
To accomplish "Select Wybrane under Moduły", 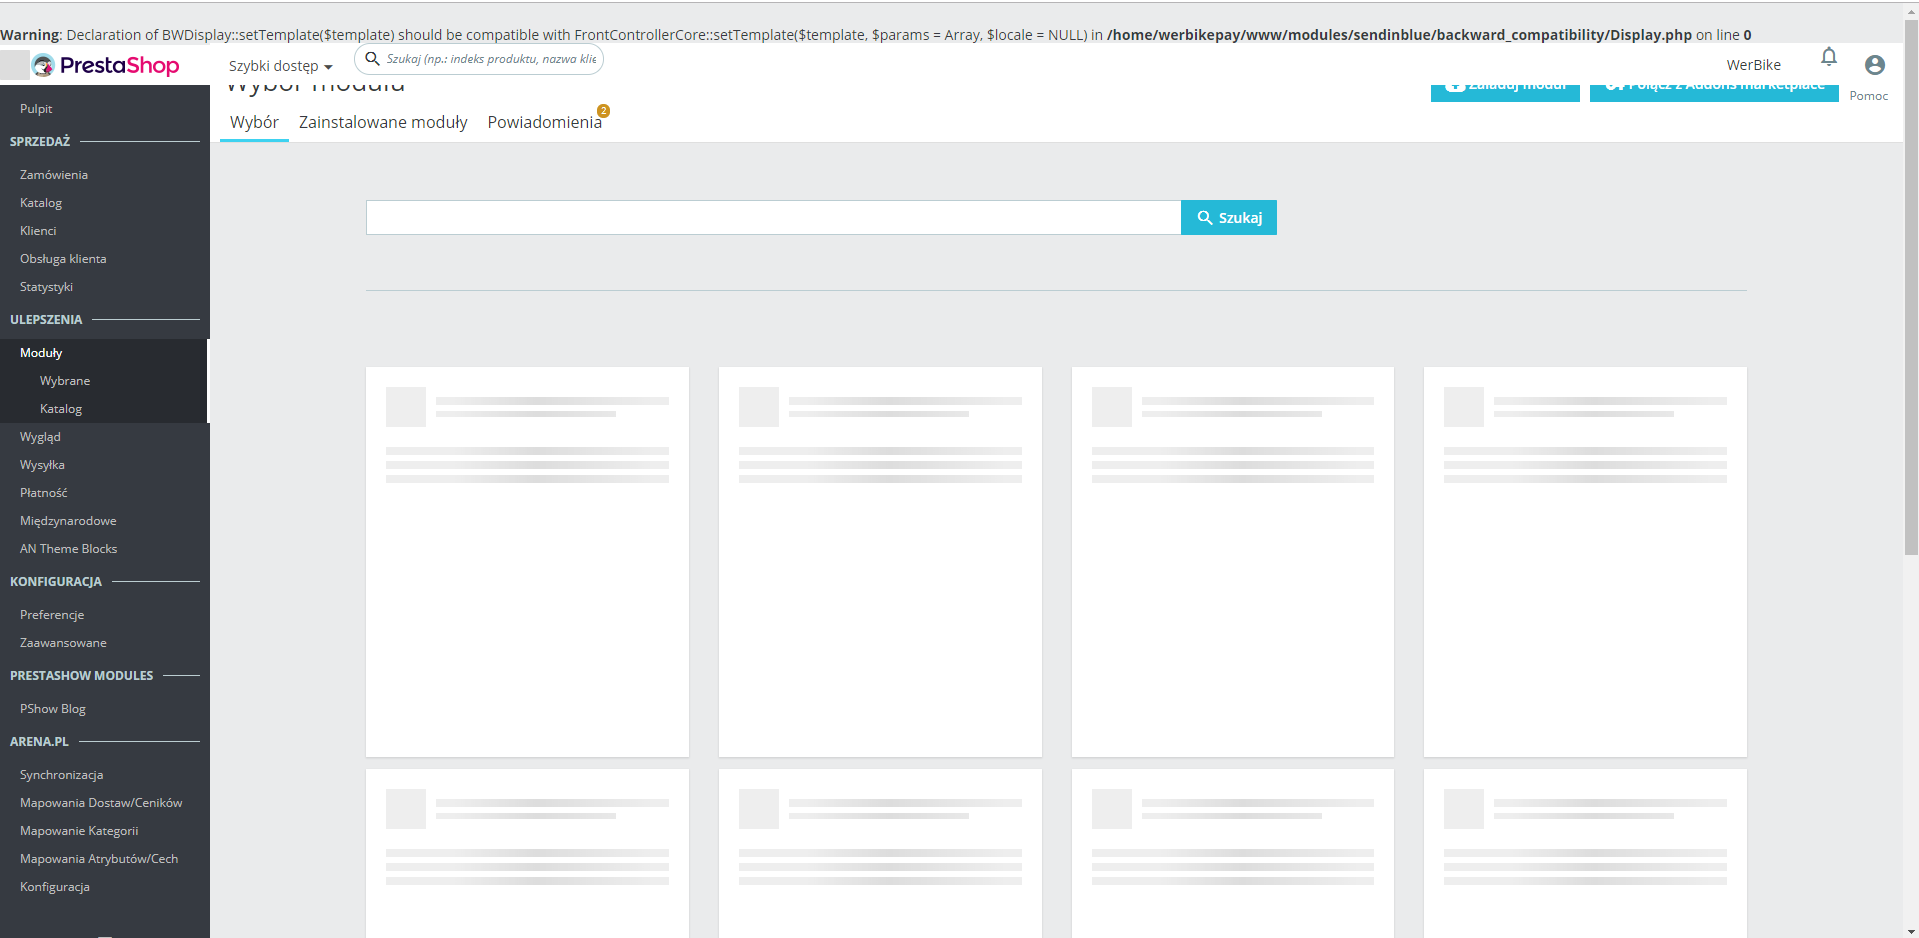I will 64,380.
